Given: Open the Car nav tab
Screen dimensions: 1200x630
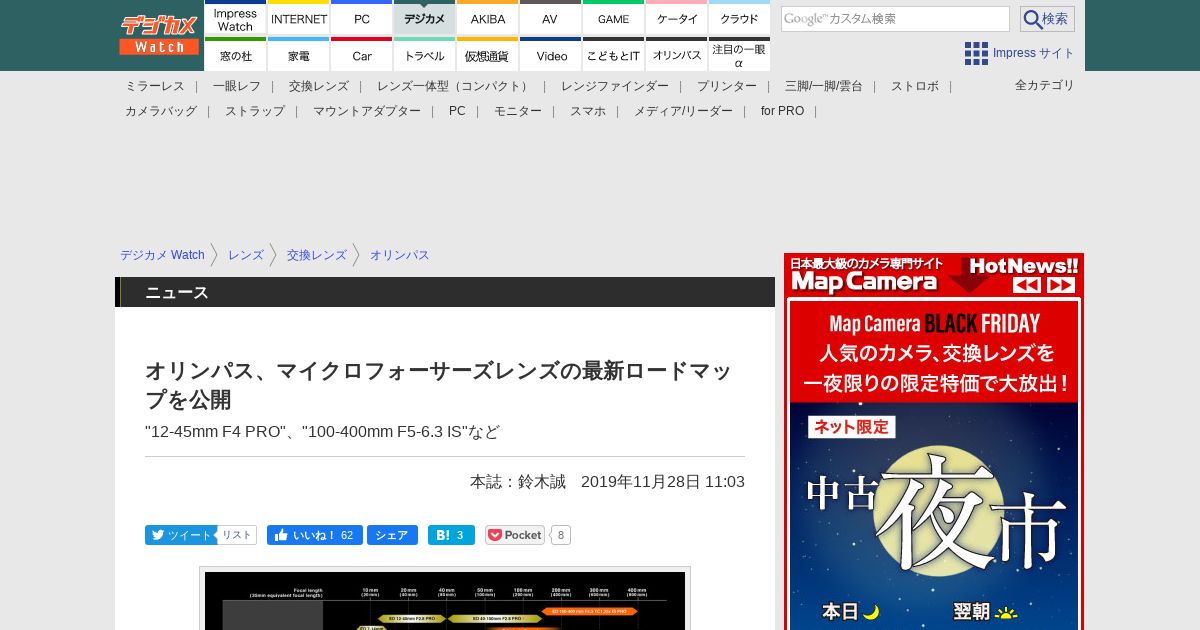Looking at the screenshot, I should 362,55.
